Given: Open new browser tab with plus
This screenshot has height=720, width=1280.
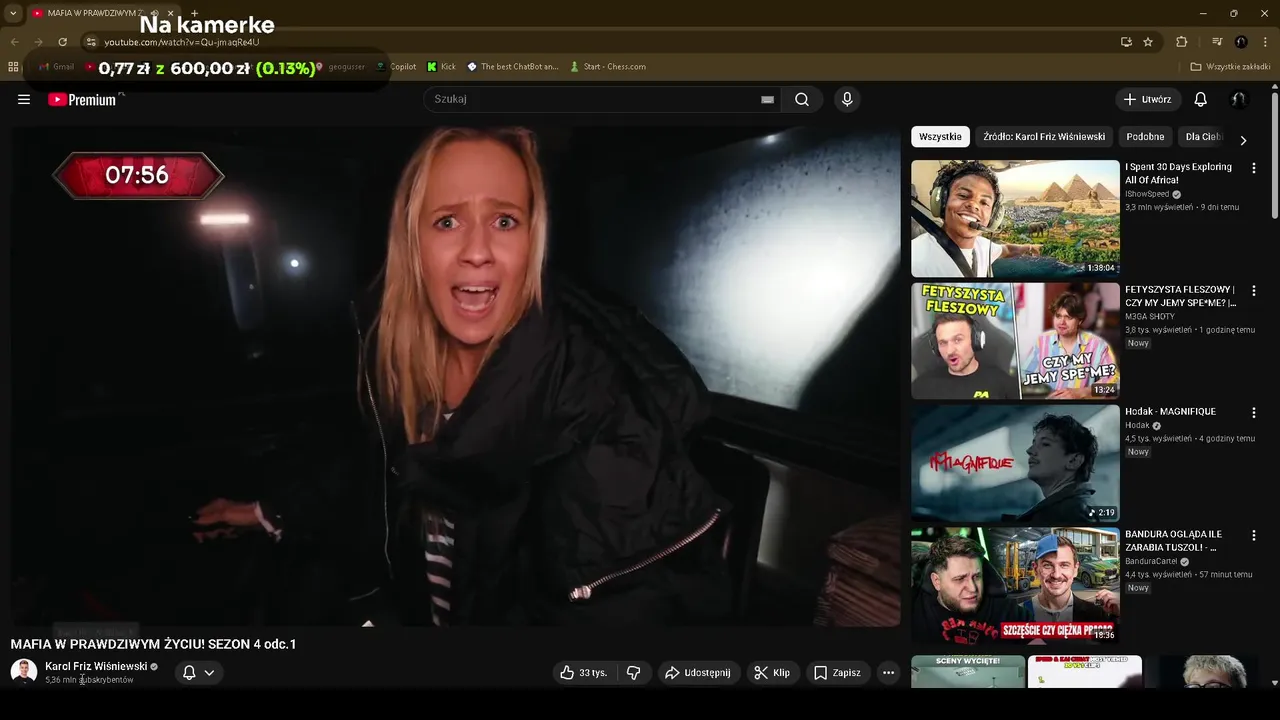Looking at the screenshot, I should click(194, 13).
